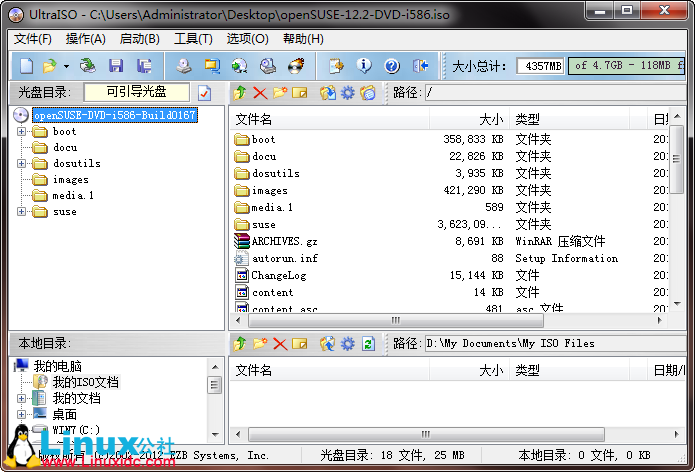
Task: Click the disc path field showing /
Action: click(555, 93)
